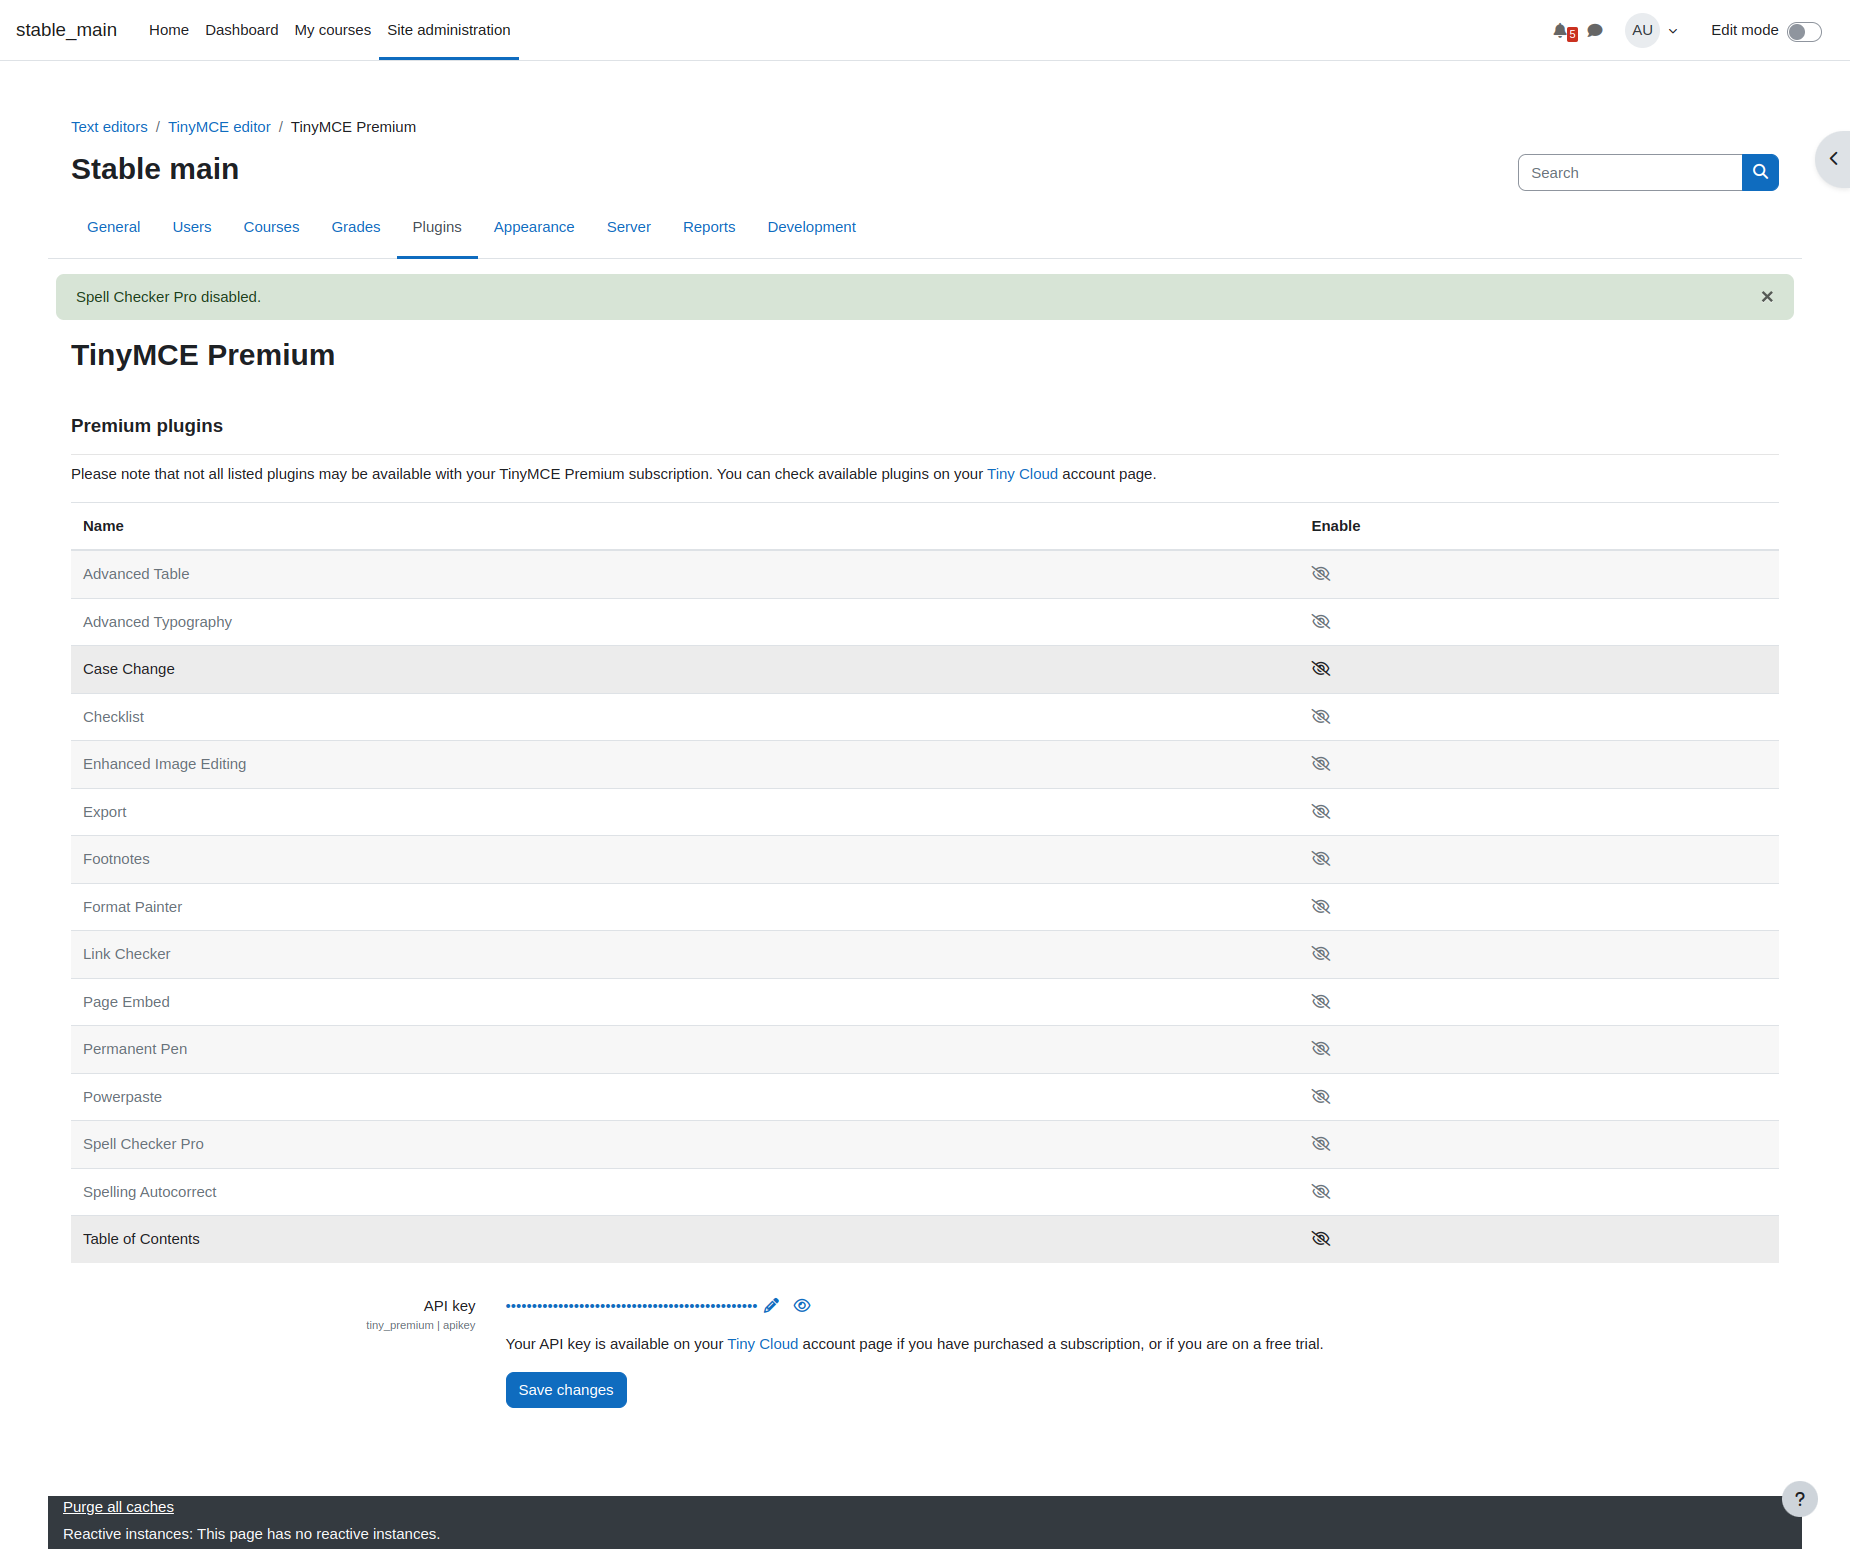
Task: Open the Users admin tab
Action: 192,227
